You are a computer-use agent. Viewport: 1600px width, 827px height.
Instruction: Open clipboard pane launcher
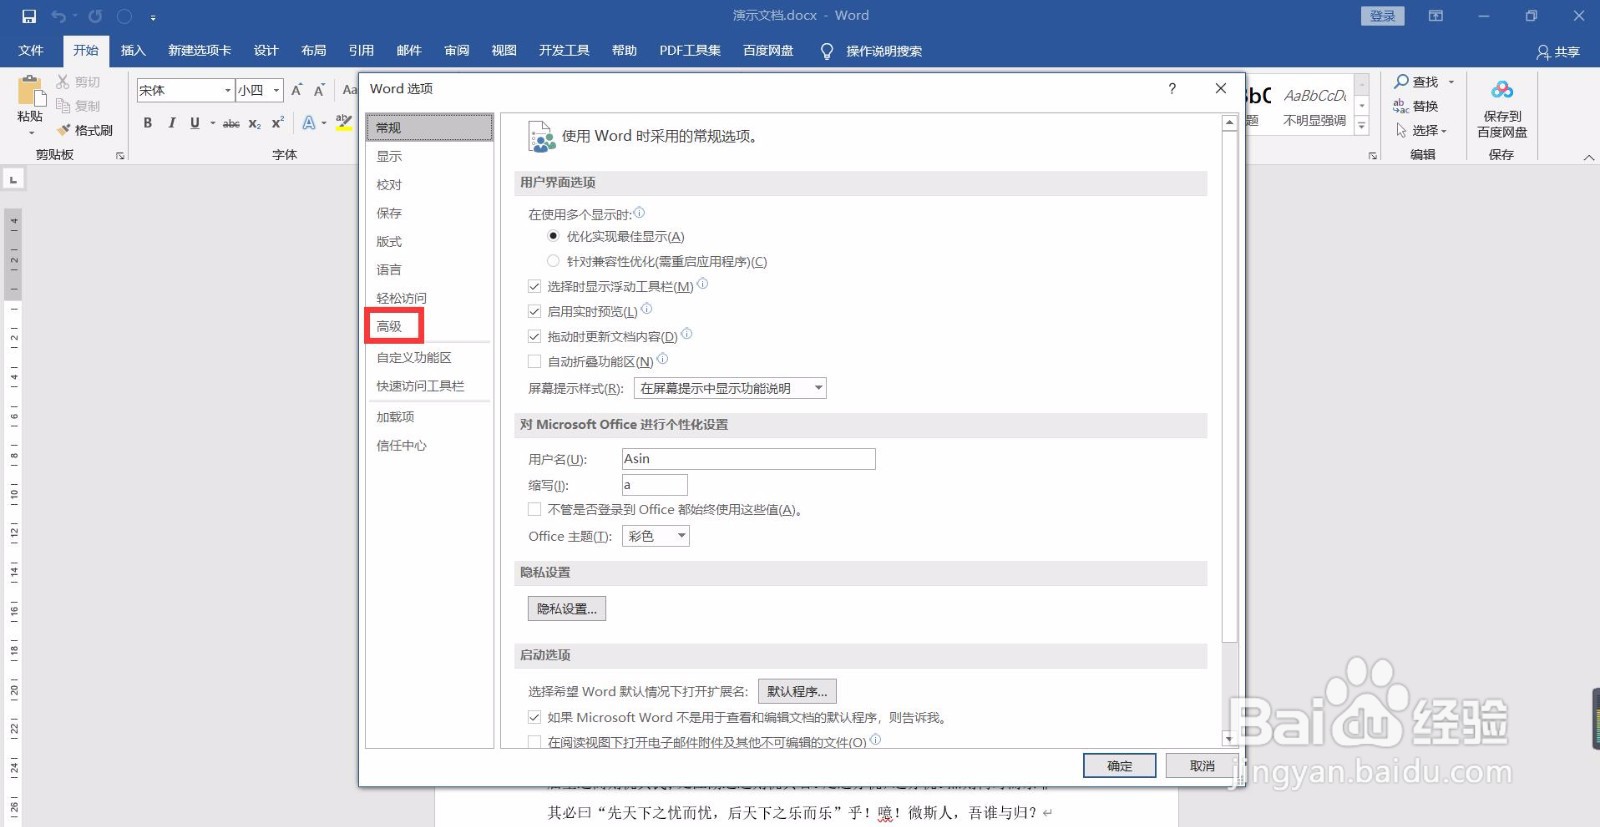pos(120,156)
